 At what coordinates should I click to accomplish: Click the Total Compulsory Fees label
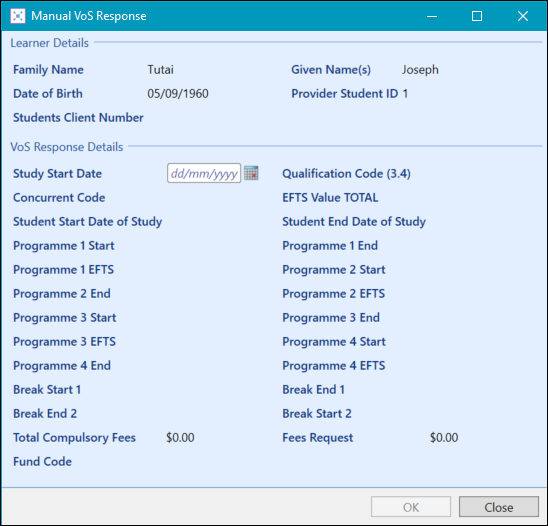click(x=74, y=438)
